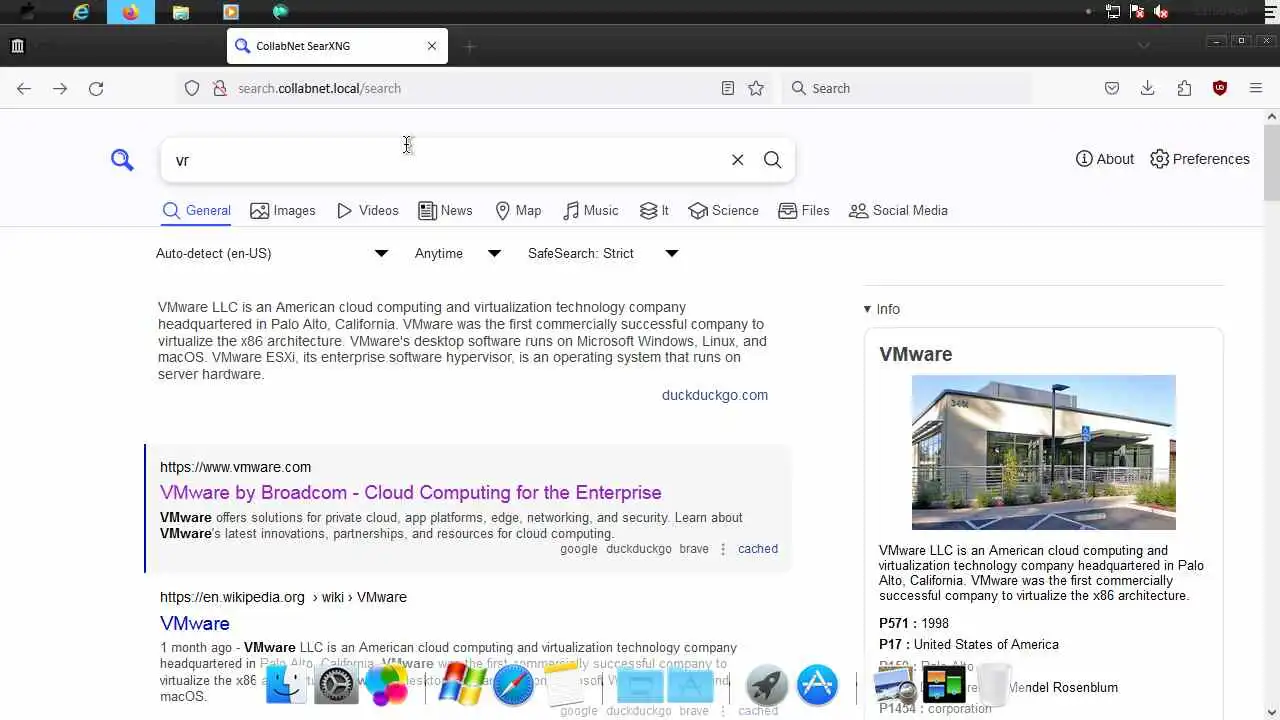1280x720 pixels.
Task: Open the language Auto-detect dropdown
Action: point(271,254)
